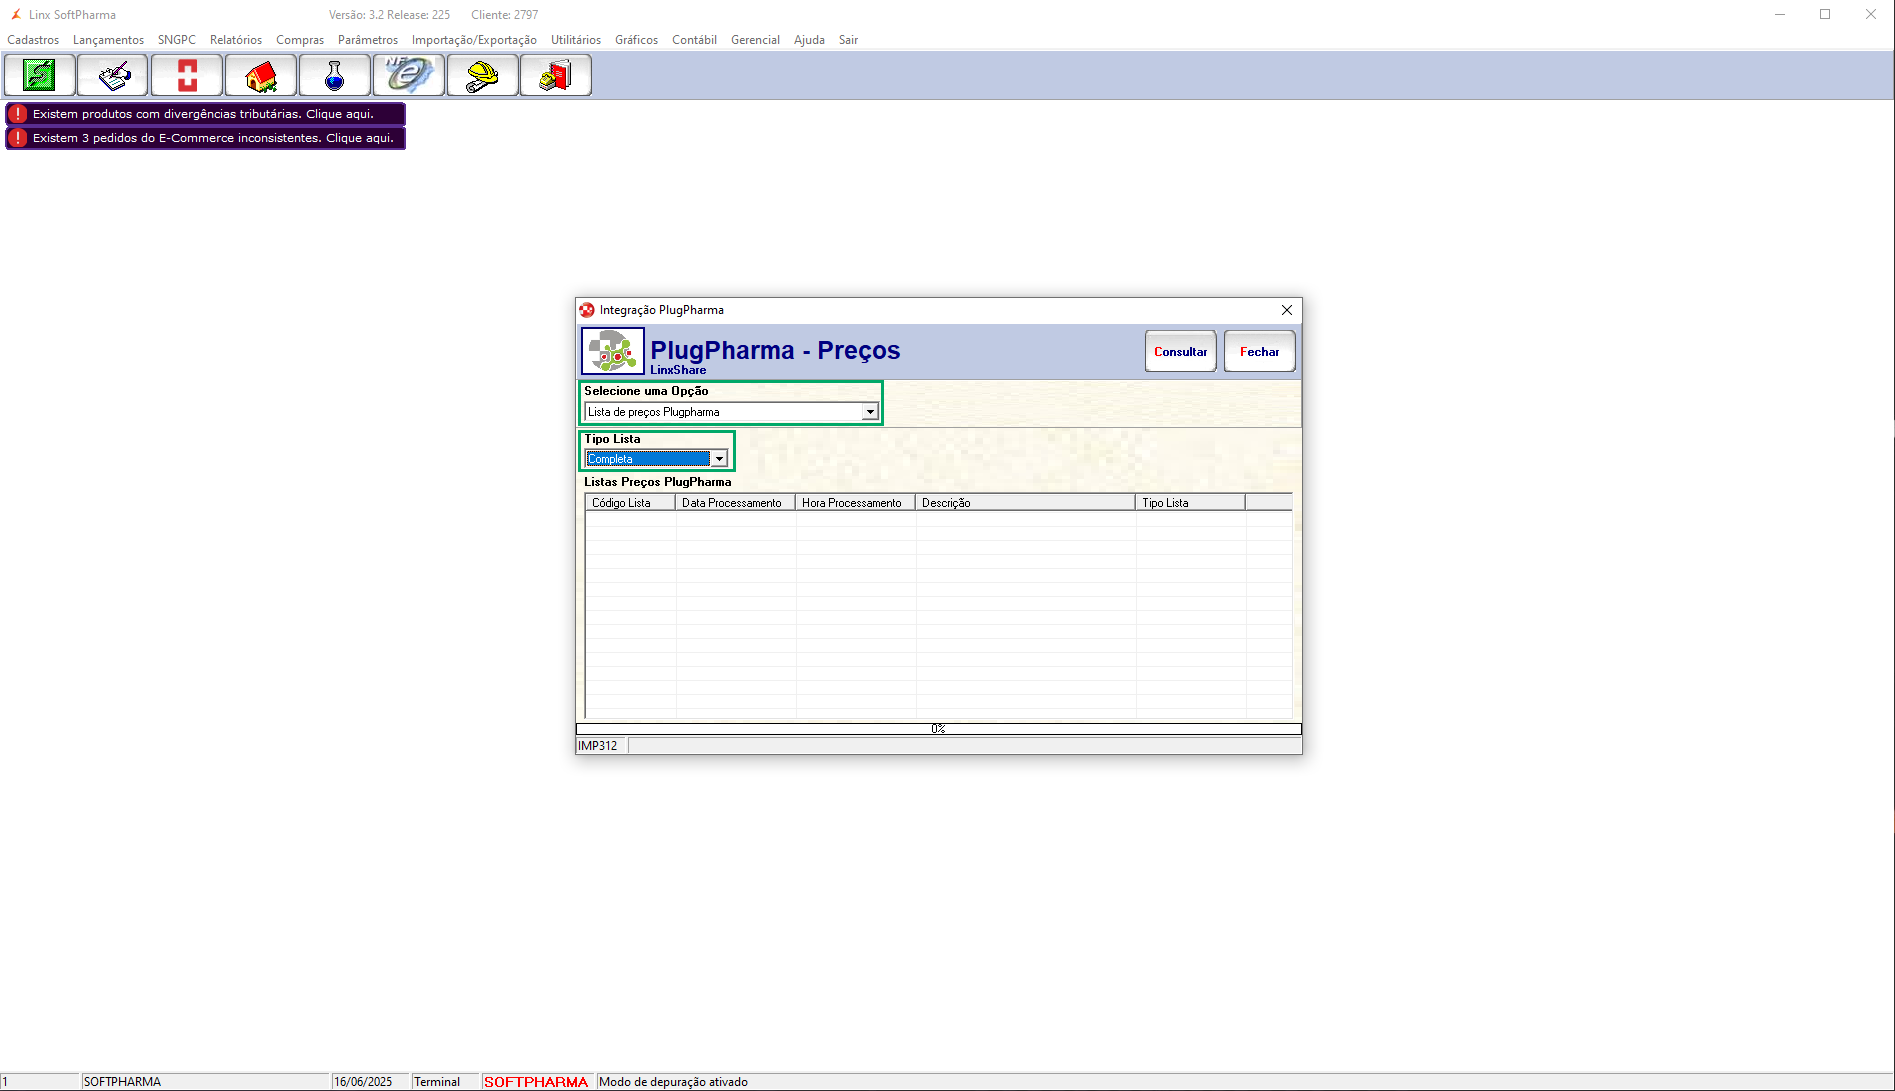The height and width of the screenshot is (1091, 1895).
Task: Open the Parâmetros menu
Action: (368, 40)
